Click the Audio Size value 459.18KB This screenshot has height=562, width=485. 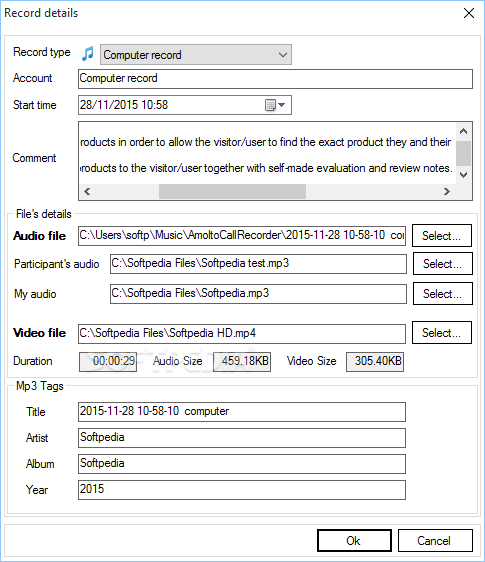[x=242, y=362]
